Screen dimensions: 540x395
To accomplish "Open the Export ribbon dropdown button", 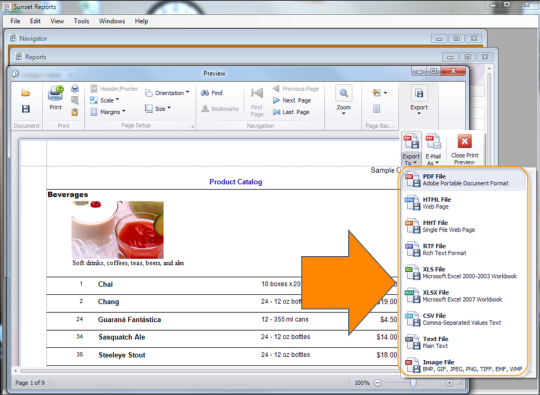I will tap(419, 100).
